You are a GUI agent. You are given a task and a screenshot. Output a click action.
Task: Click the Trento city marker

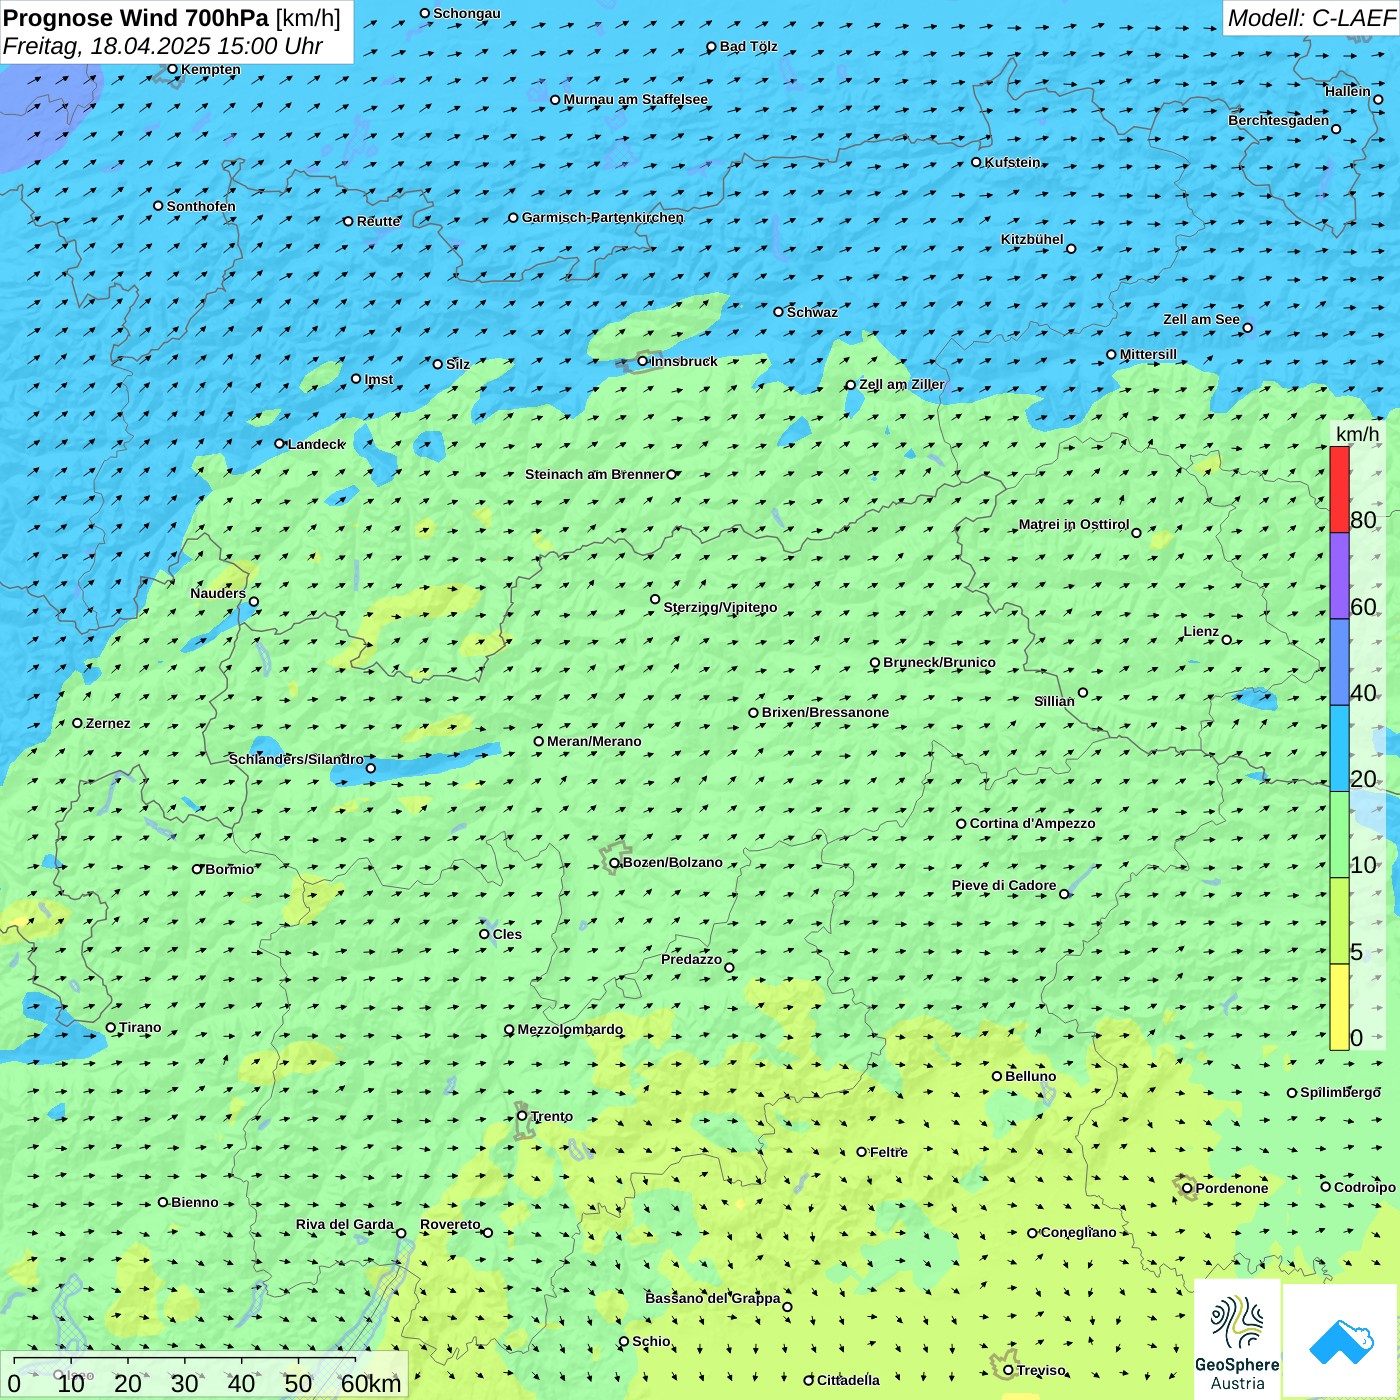[522, 1116]
